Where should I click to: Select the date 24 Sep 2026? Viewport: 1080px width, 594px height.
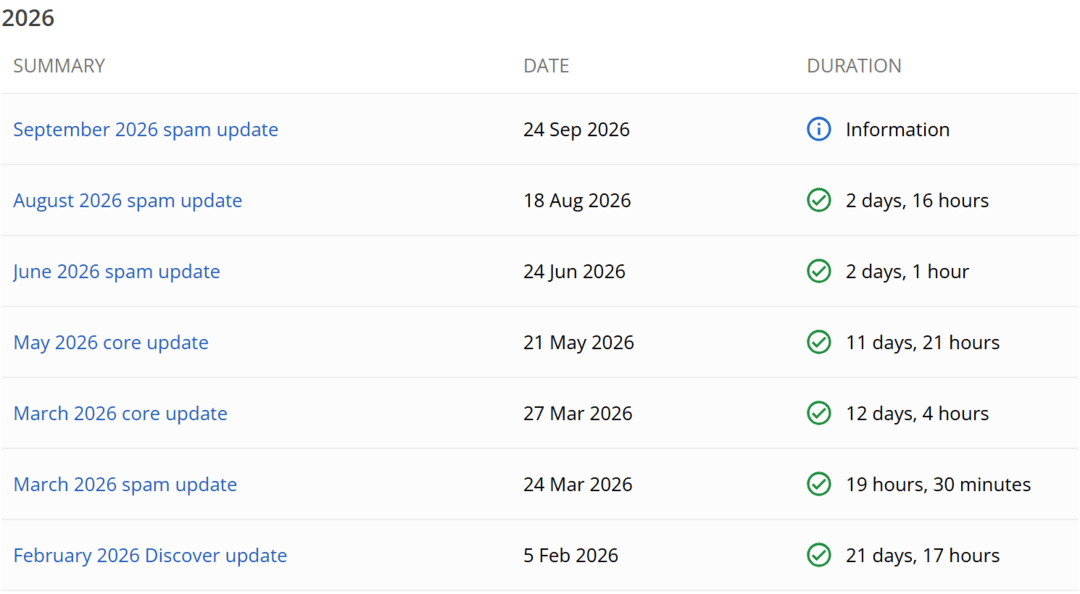pyautogui.click(x=577, y=130)
